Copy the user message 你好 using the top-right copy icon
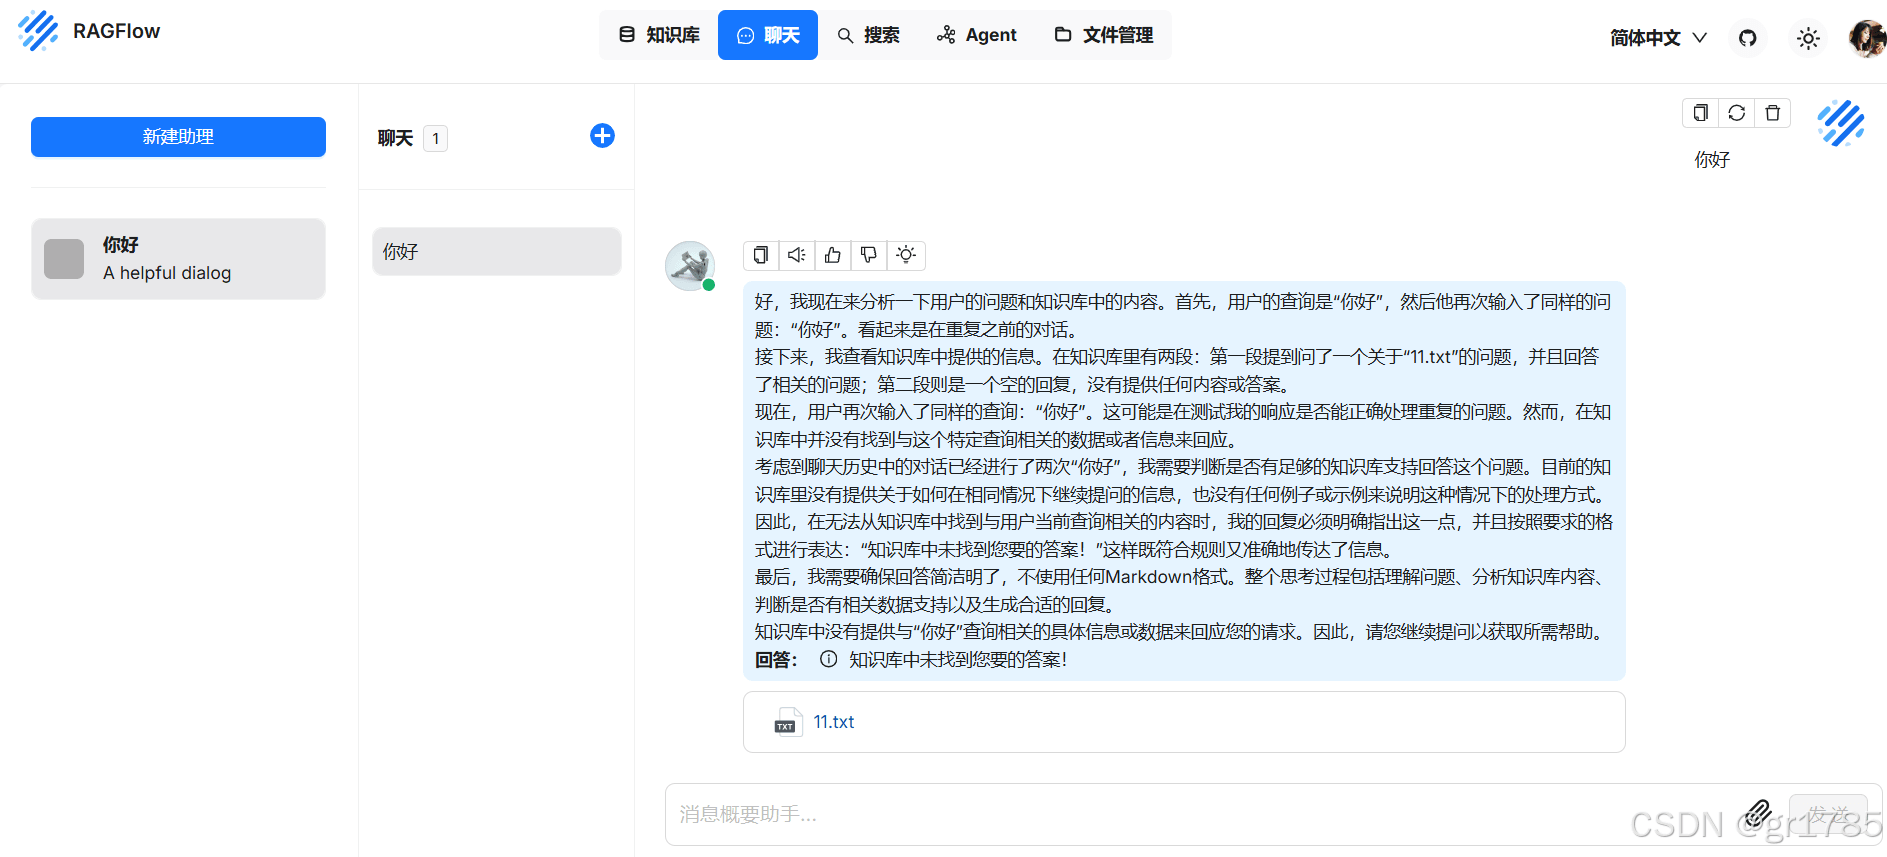 (x=1700, y=113)
